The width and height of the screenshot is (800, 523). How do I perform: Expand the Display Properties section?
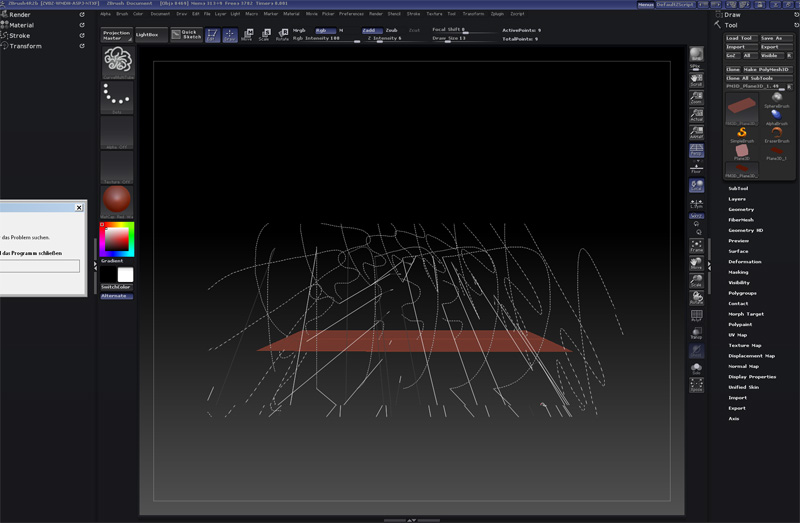pos(752,377)
